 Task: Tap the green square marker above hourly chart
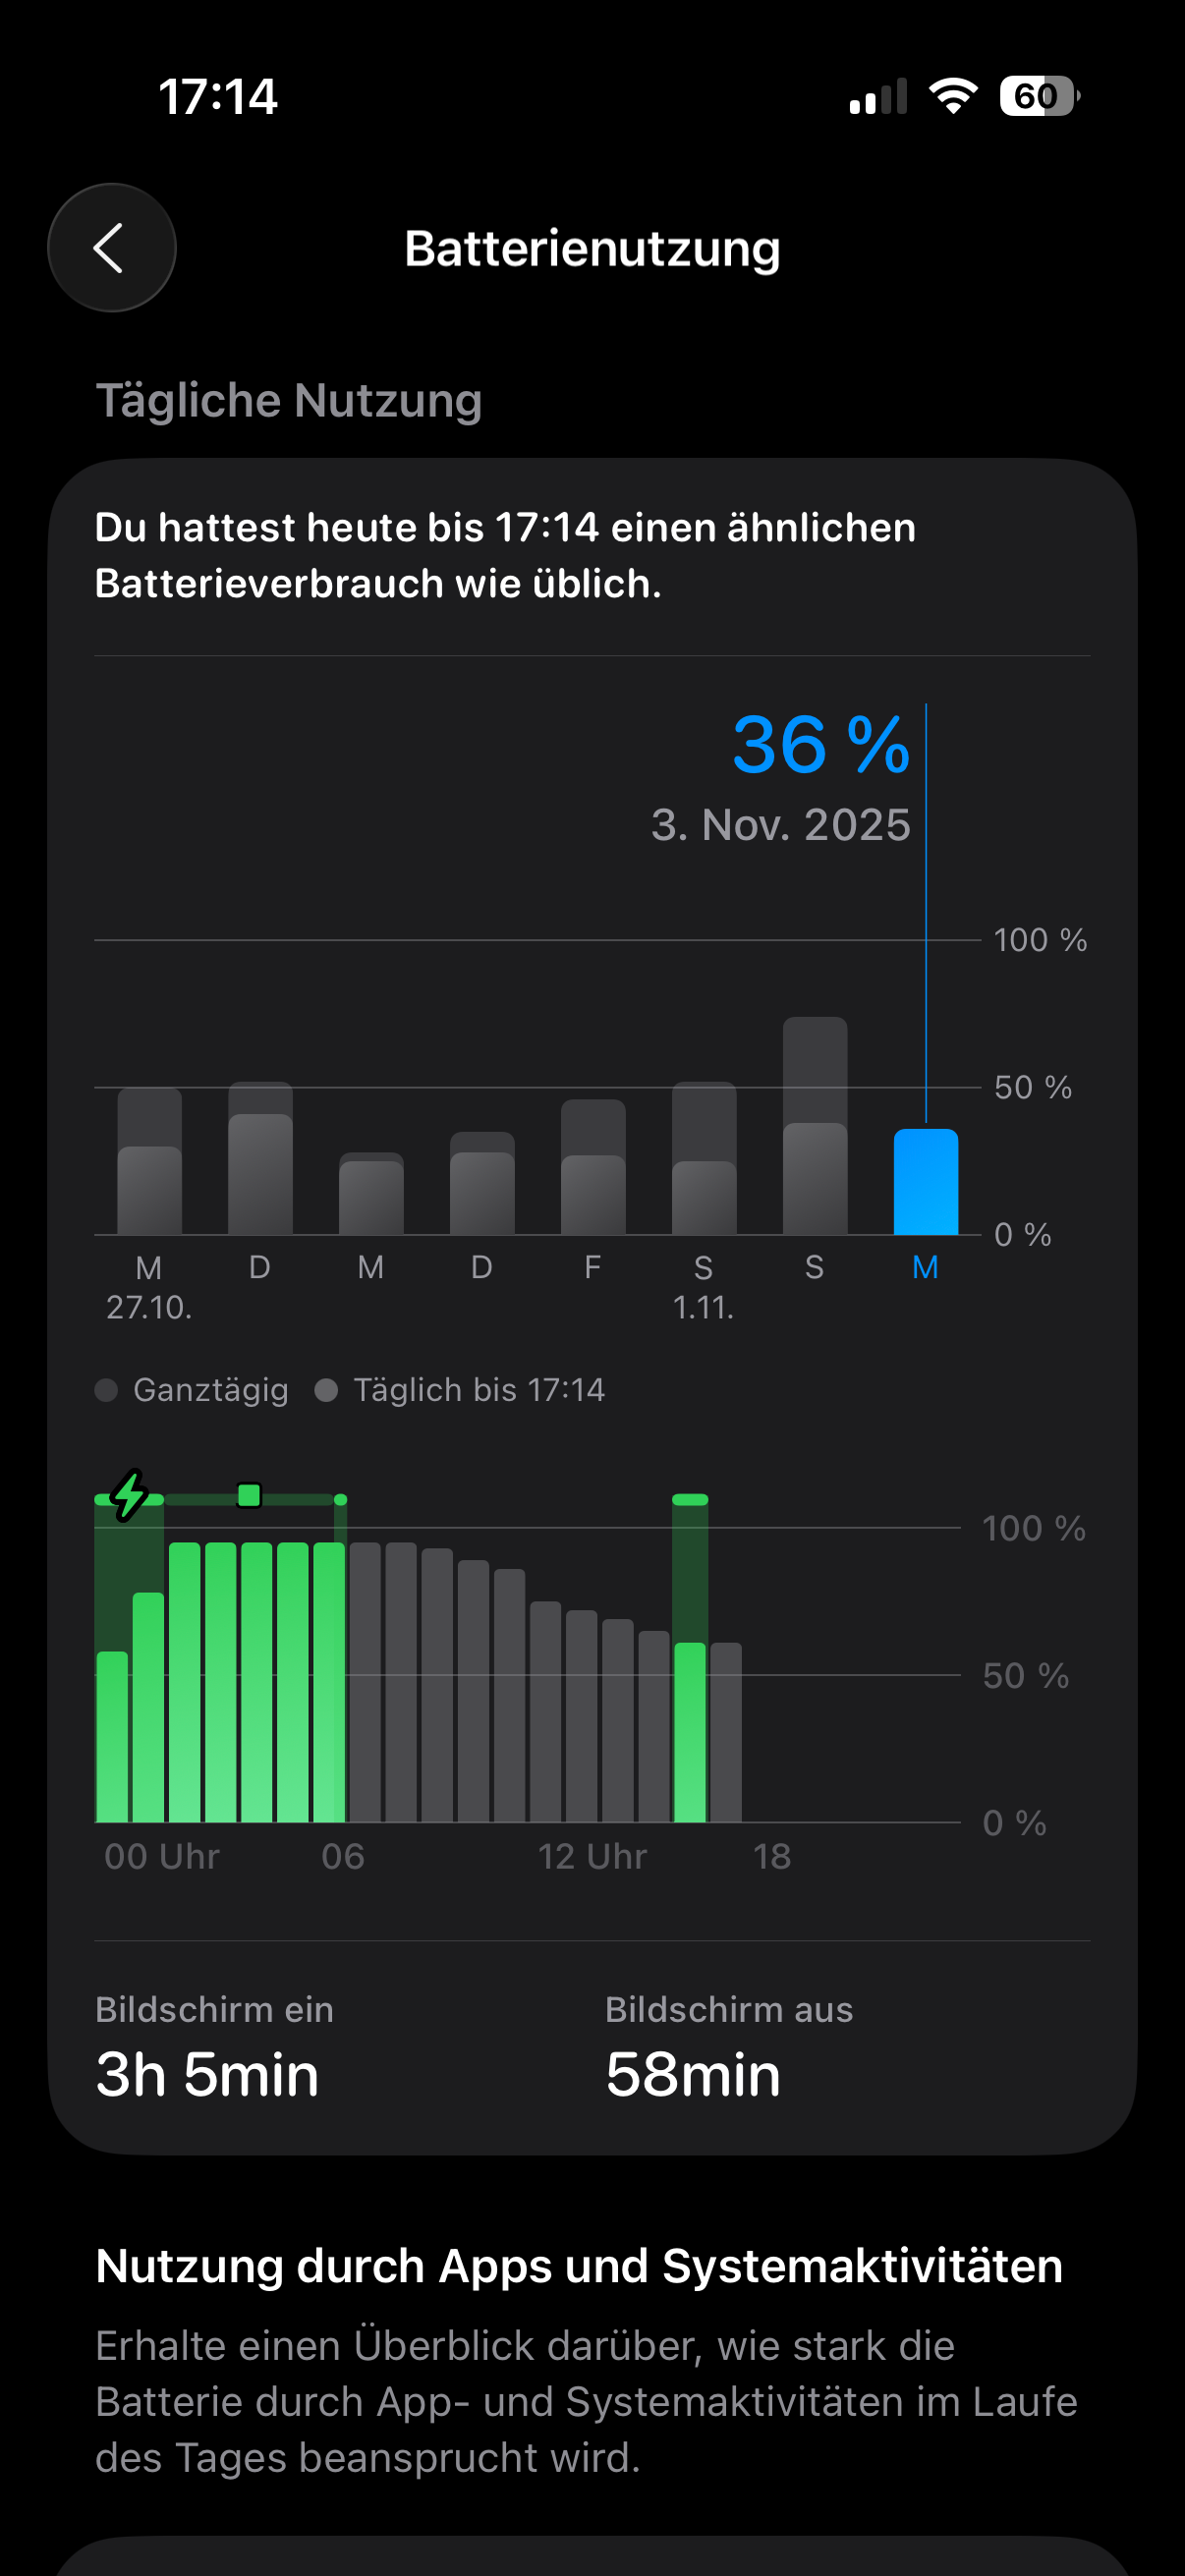click(249, 1495)
